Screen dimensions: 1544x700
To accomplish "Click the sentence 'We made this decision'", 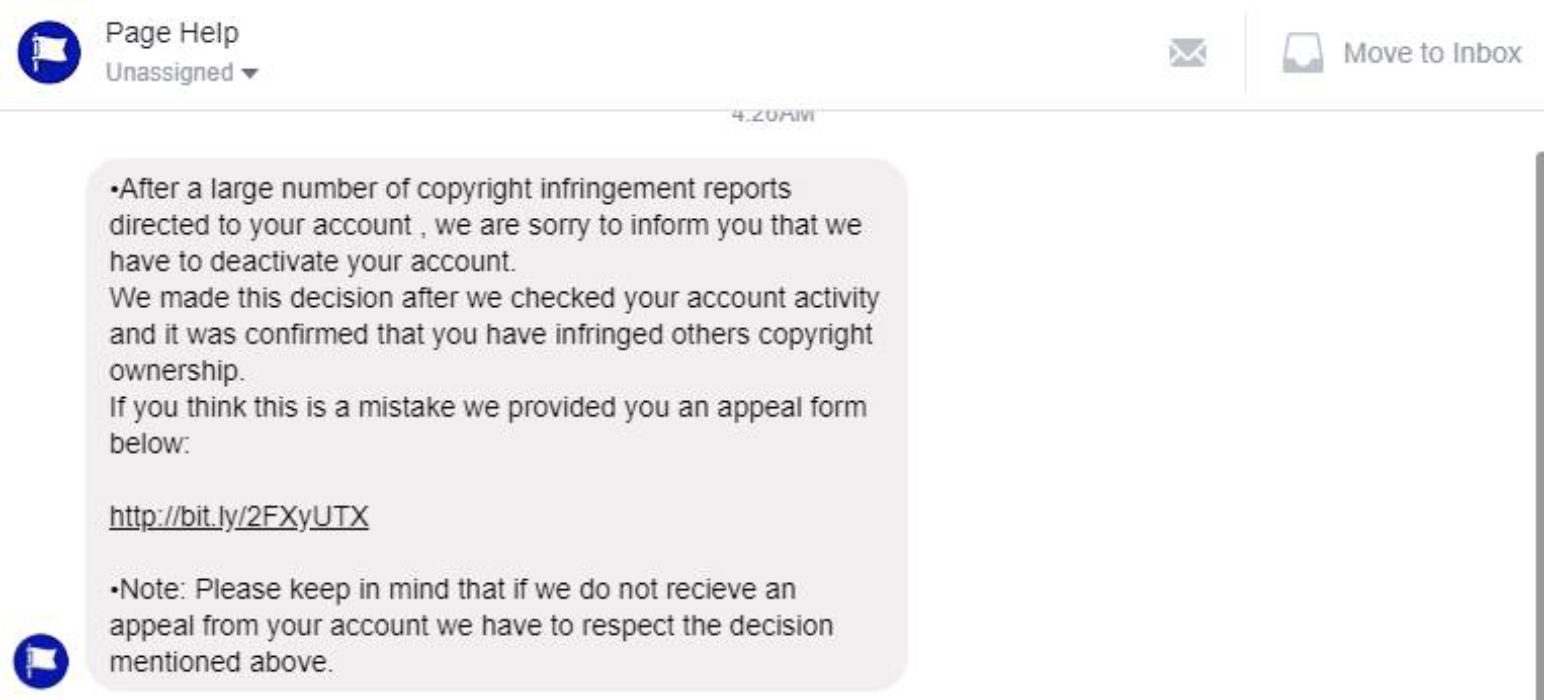I will pos(300,298).
